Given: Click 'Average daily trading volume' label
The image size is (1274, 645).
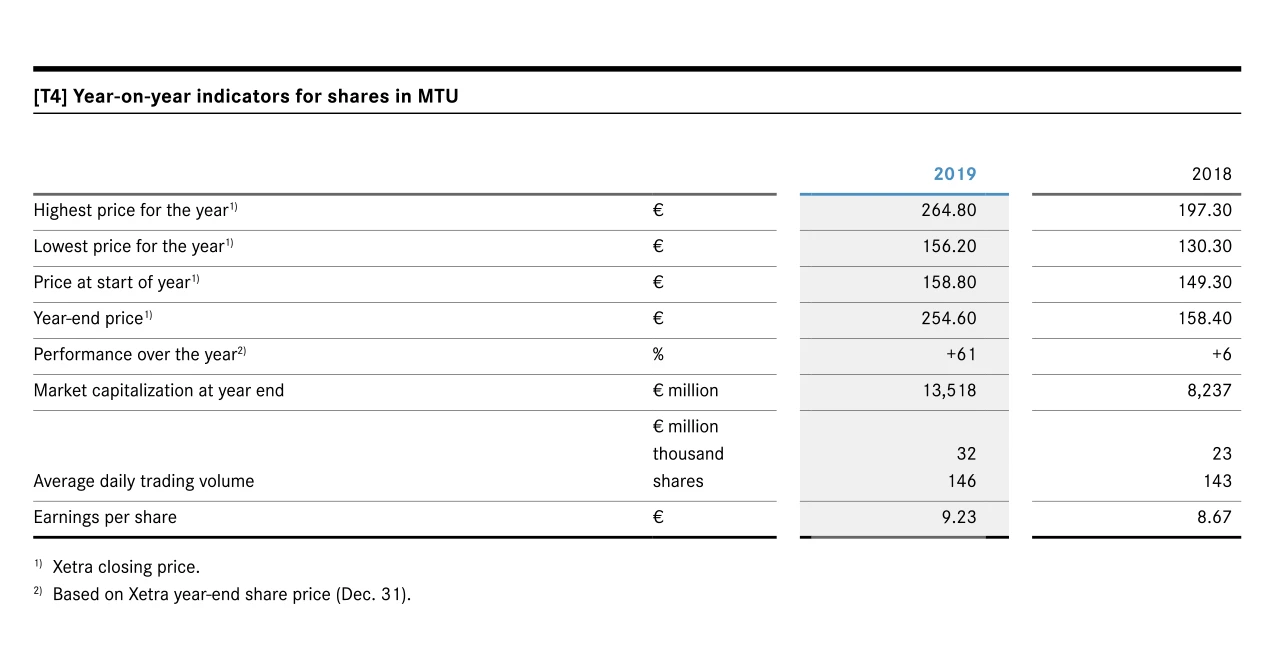Looking at the screenshot, I should tap(144, 481).
